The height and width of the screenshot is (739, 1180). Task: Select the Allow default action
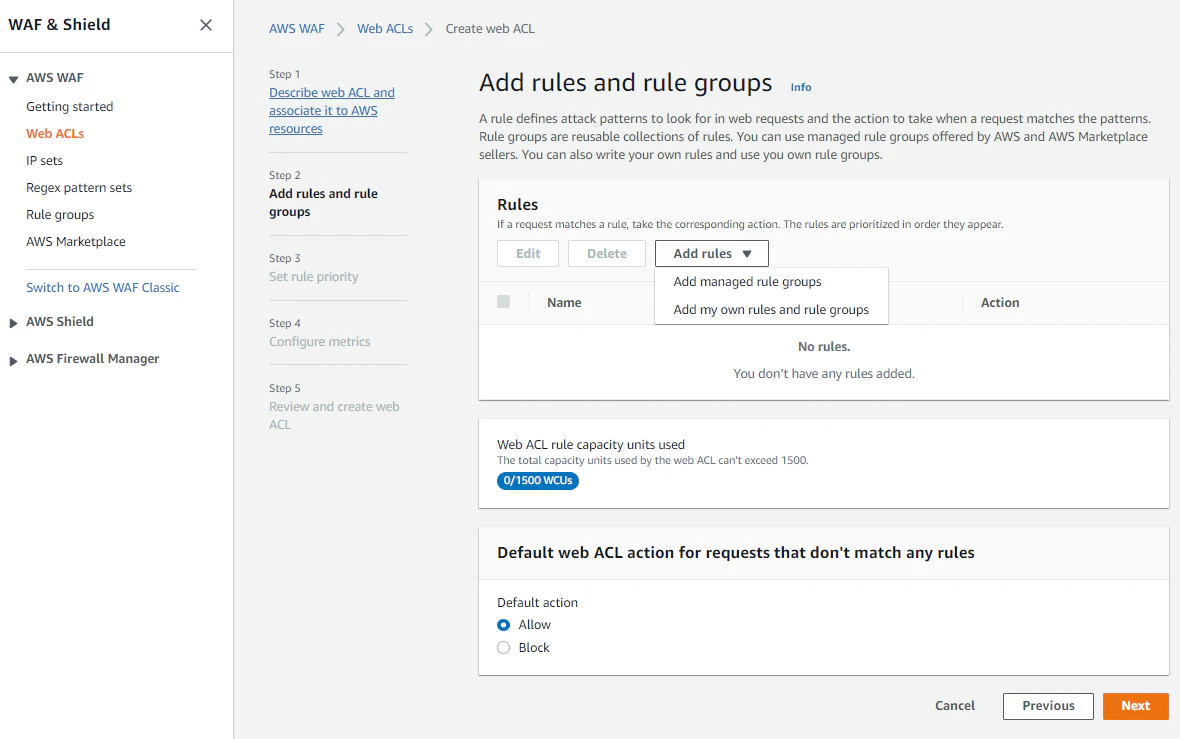[504, 625]
